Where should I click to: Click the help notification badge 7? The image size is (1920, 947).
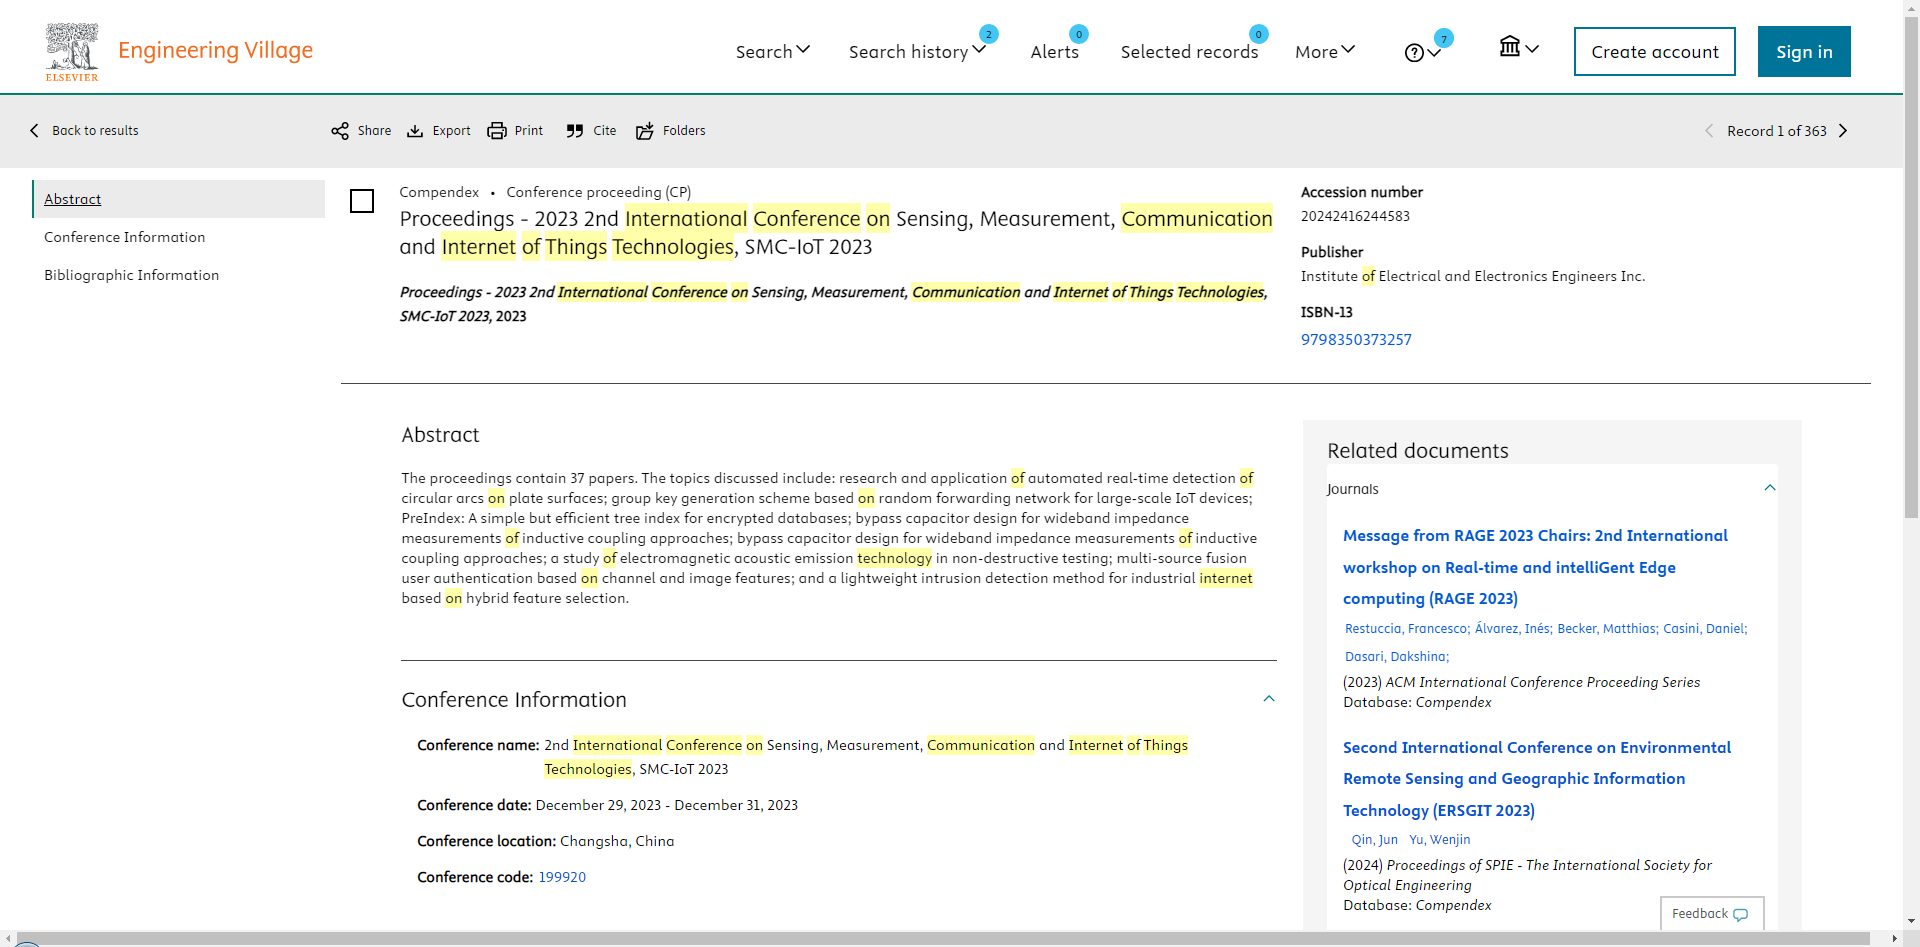[x=1443, y=39]
